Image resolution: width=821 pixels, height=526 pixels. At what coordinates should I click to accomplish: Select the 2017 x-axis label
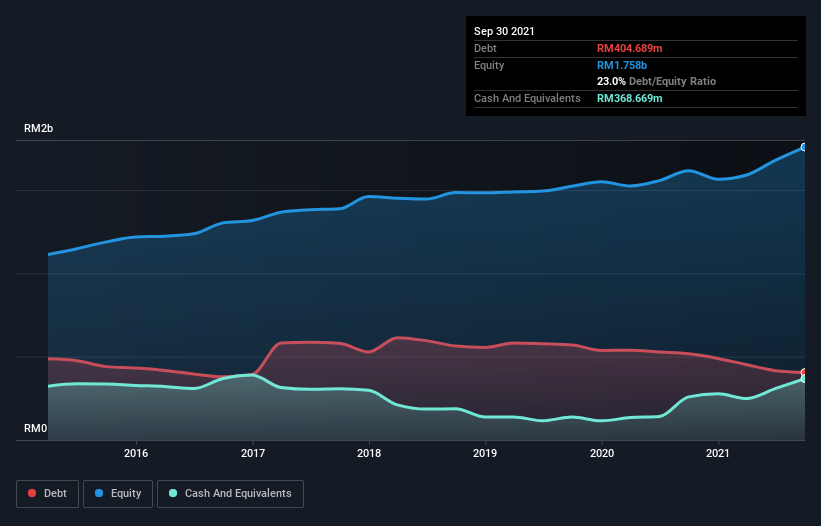[x=253, y=454]
